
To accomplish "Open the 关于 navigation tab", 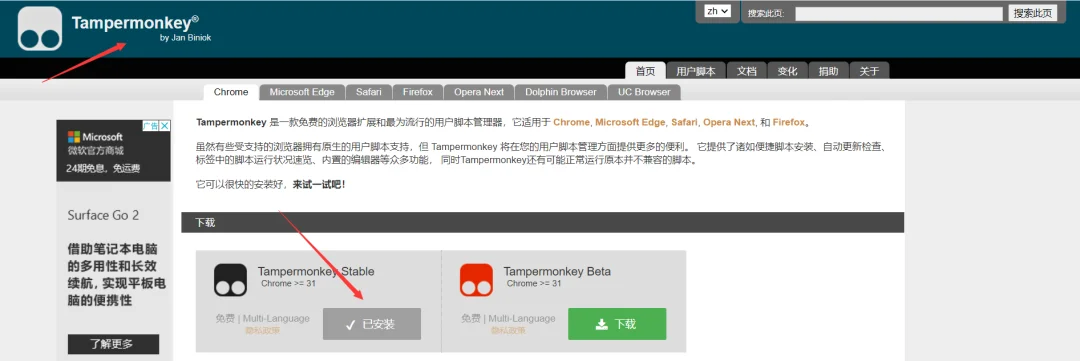I will tap(870, 71).
